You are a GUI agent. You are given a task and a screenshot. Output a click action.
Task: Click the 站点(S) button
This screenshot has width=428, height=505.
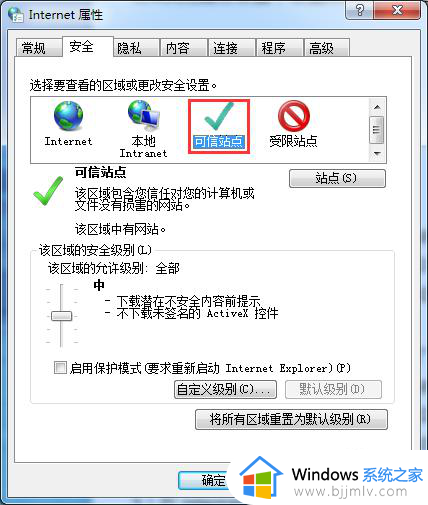337,178
